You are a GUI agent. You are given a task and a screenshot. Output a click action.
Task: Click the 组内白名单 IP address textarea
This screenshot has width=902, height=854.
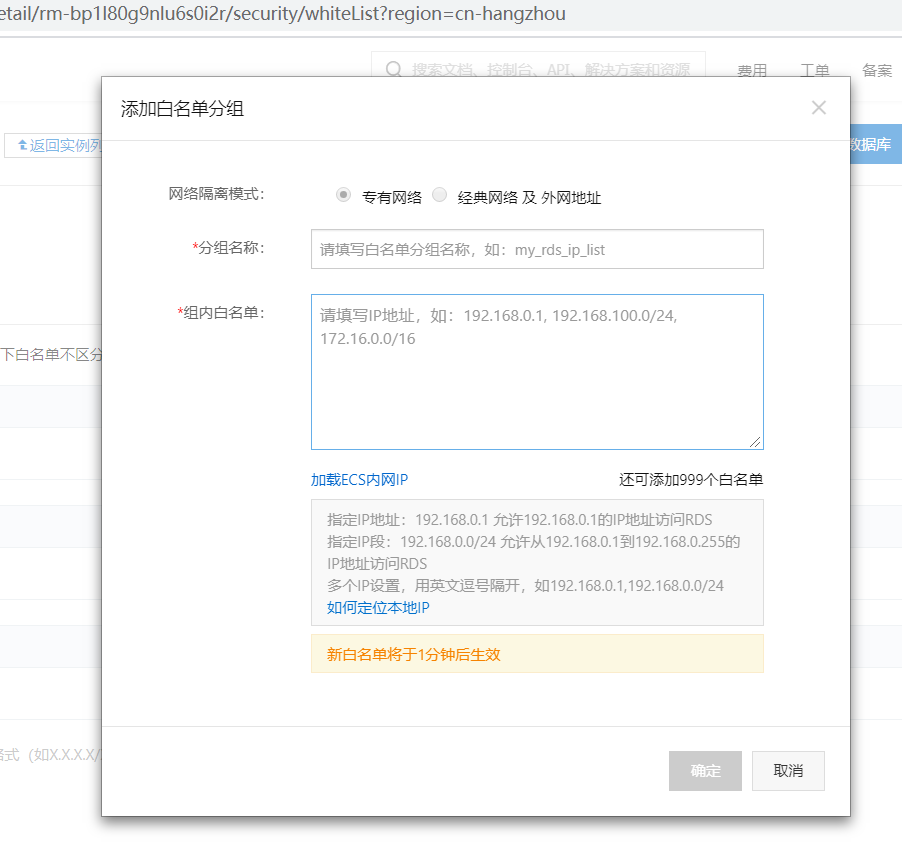coord(537,370)
